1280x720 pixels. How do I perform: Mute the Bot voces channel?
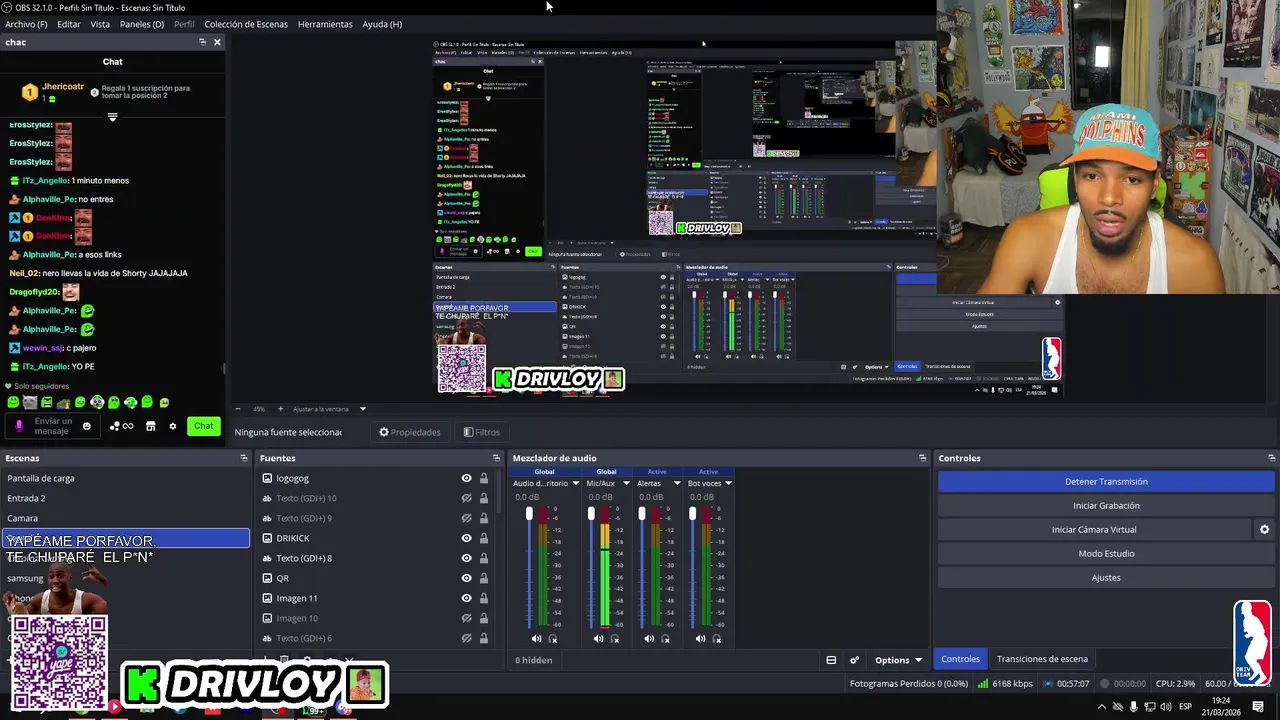[700, 639]
